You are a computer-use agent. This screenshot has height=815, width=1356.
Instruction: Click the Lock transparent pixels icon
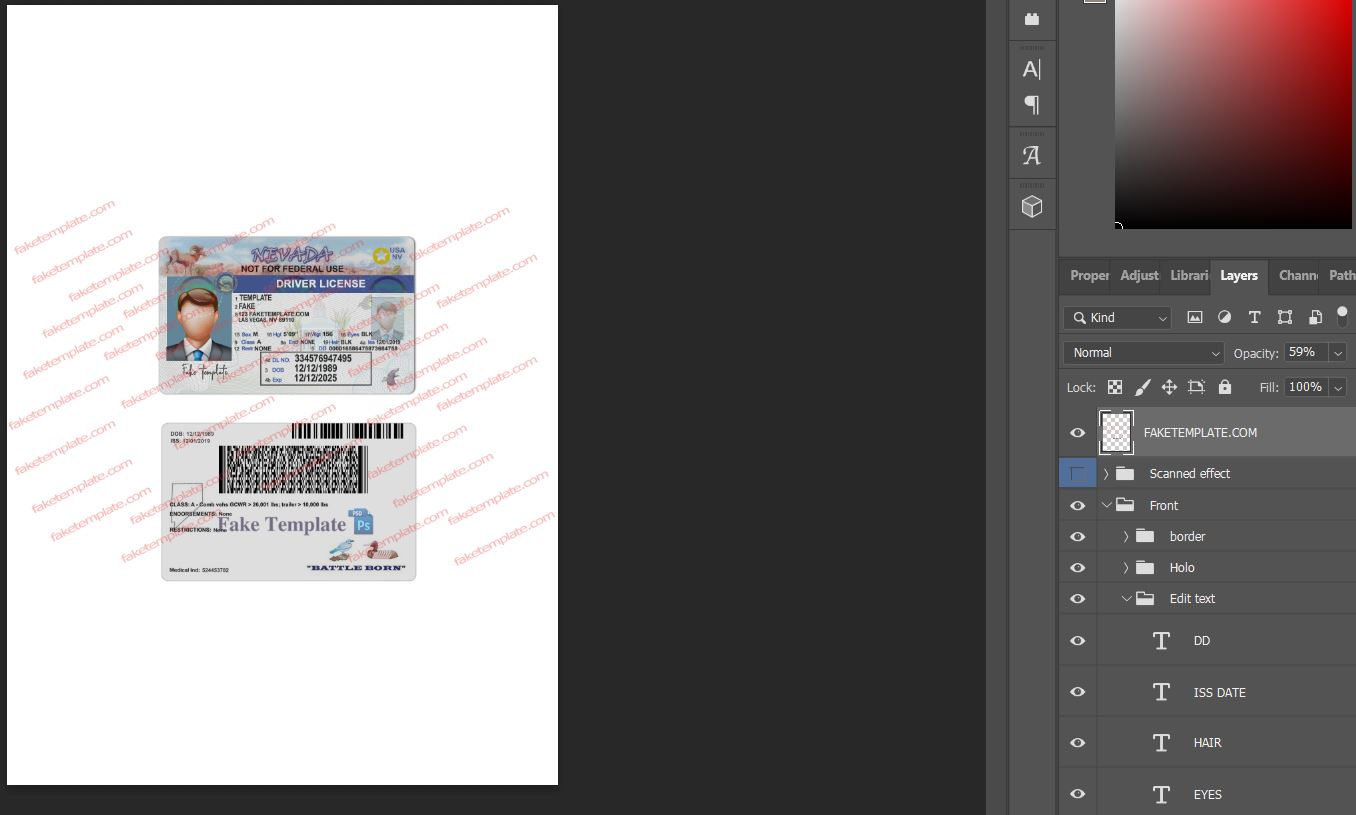click(1114, 387)
